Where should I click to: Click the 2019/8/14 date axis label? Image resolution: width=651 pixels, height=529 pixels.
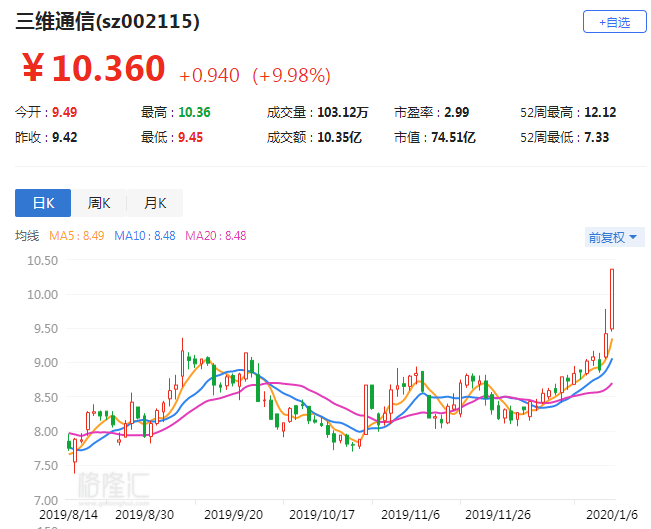pyautogui.click(x=69, y=515)
